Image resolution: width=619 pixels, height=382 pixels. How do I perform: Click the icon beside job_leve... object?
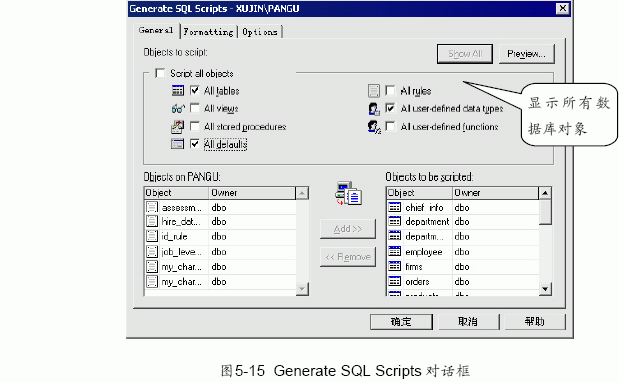tap(152, 251)
